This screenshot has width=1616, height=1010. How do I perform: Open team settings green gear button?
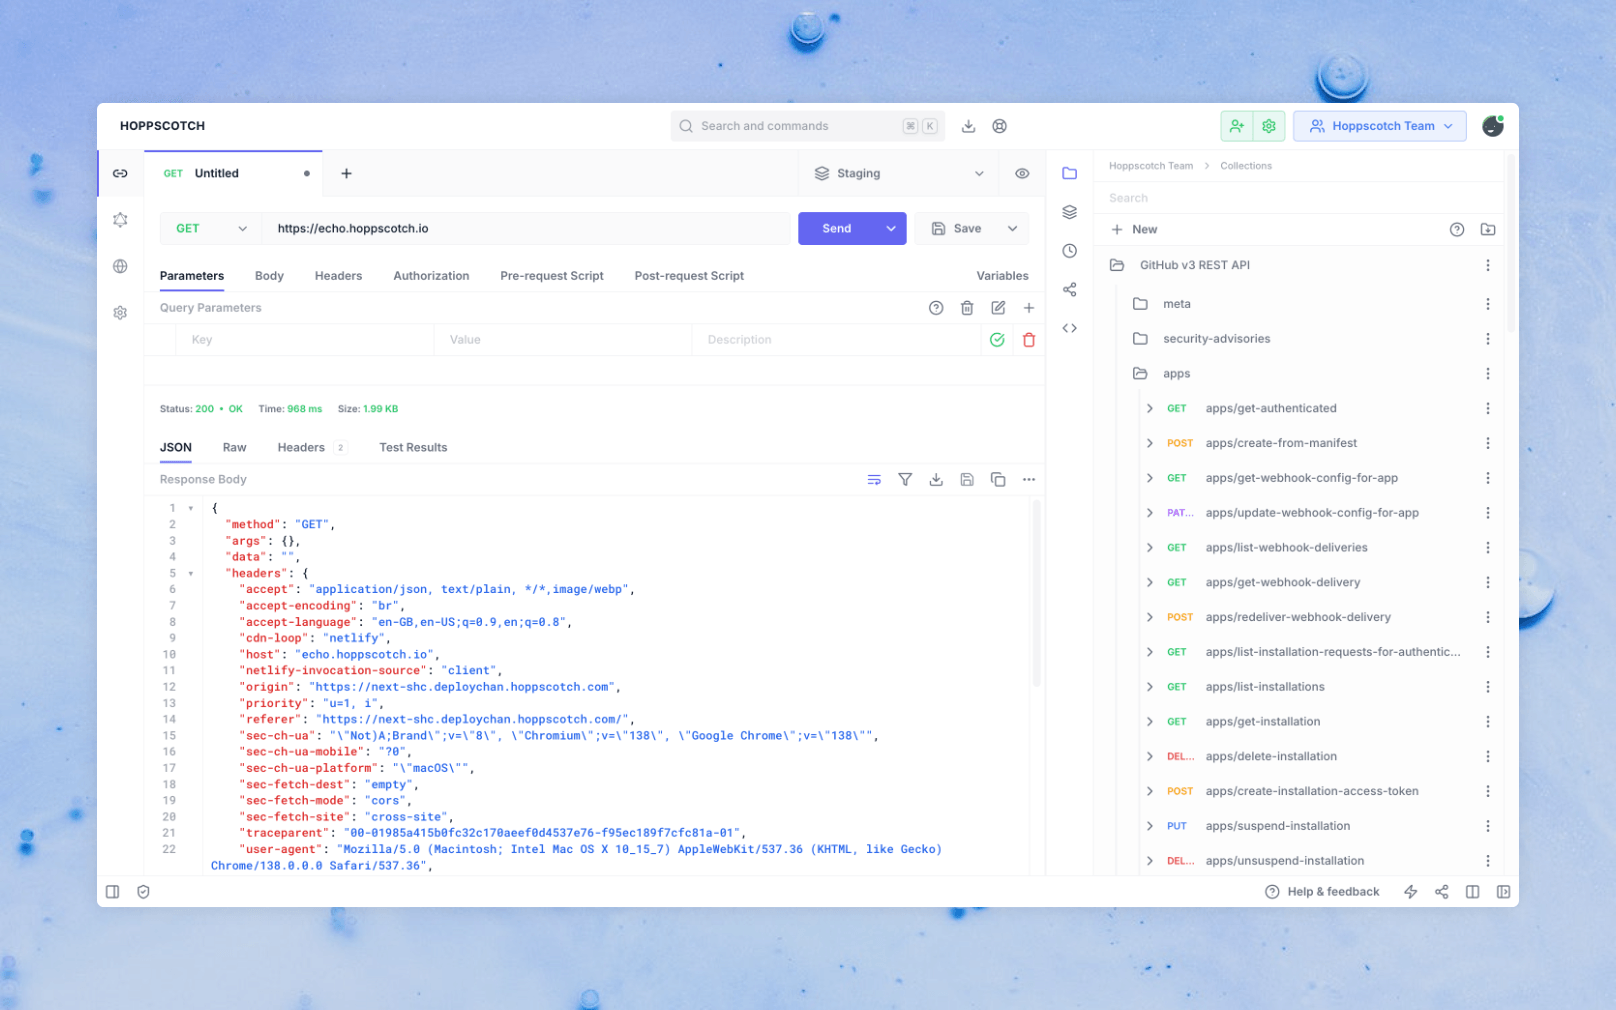[1269, 126]
